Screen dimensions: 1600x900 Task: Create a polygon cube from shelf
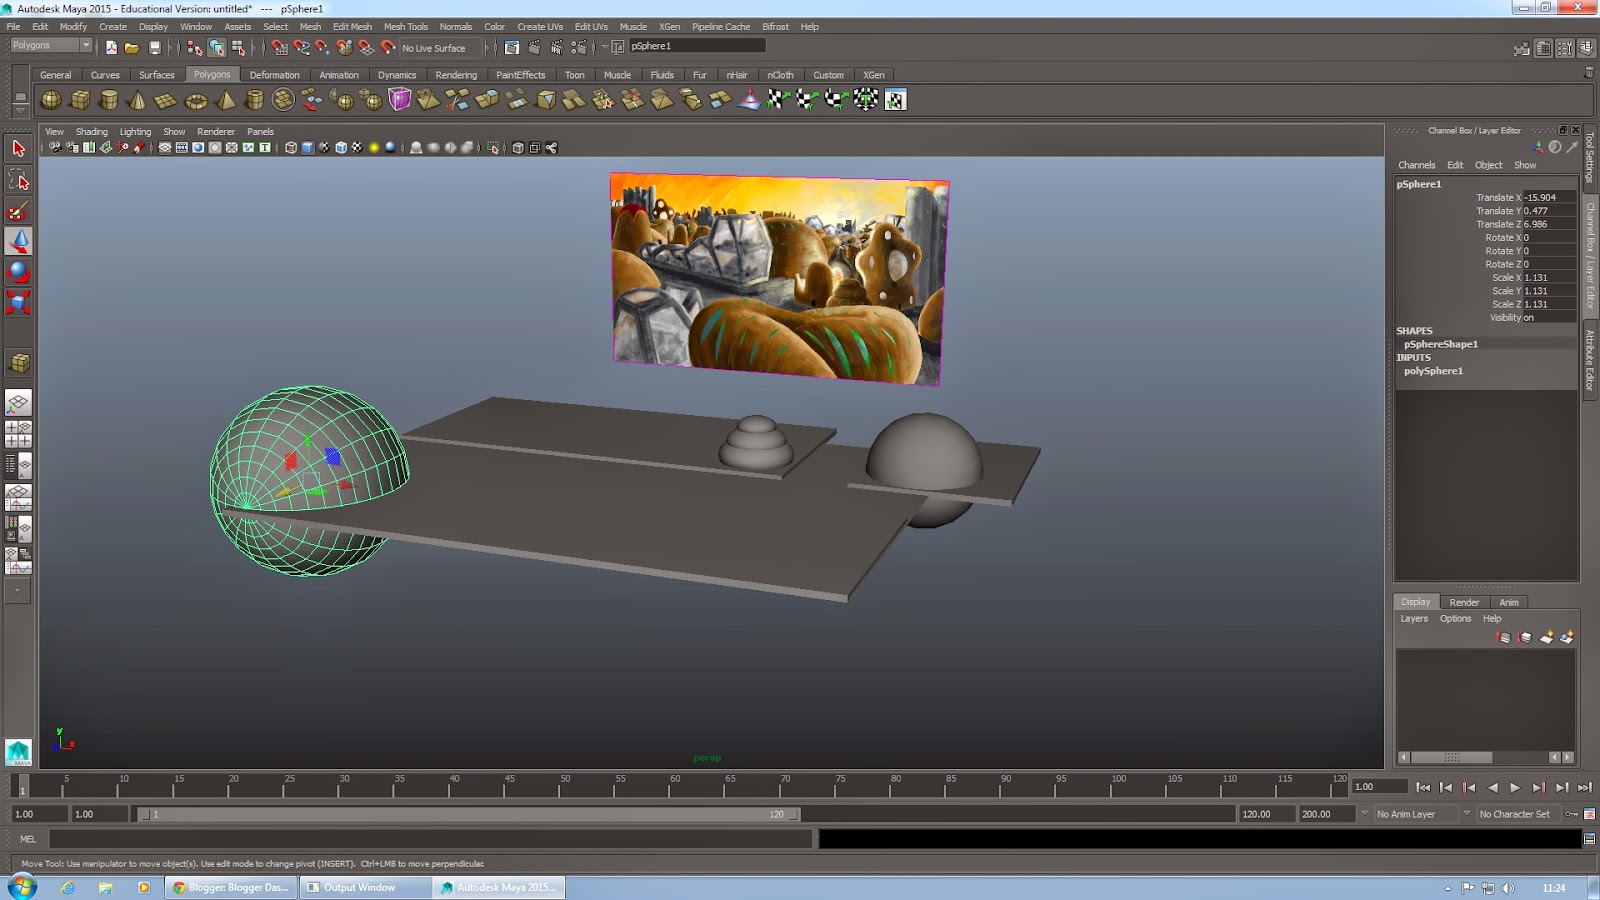pyautogui.click(x=80, y=99)
